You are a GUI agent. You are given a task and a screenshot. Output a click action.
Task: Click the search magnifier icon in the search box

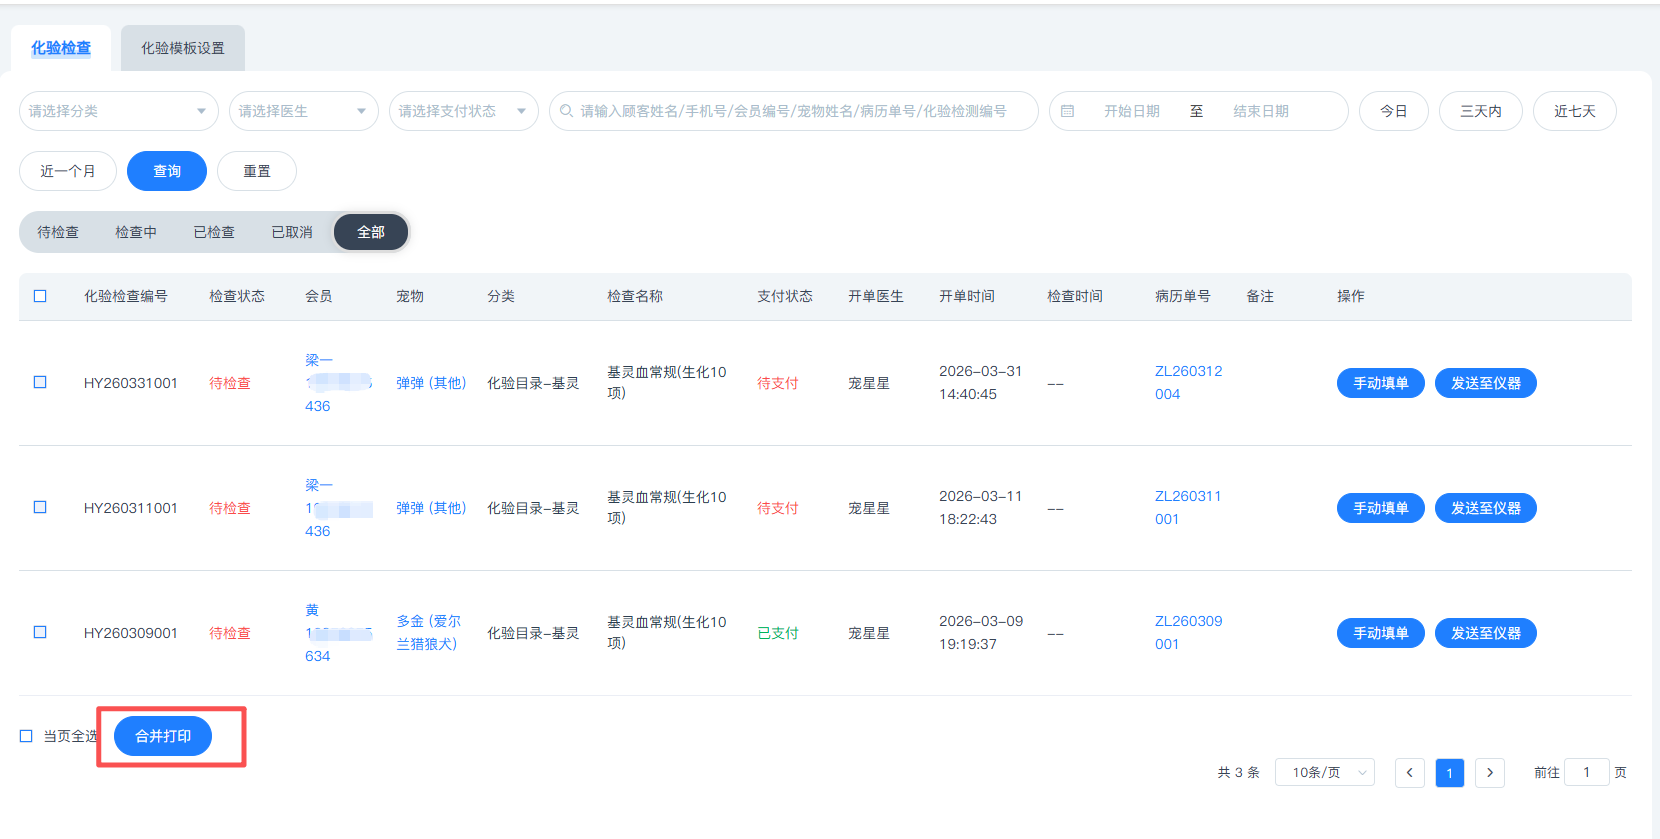(567, 111)
